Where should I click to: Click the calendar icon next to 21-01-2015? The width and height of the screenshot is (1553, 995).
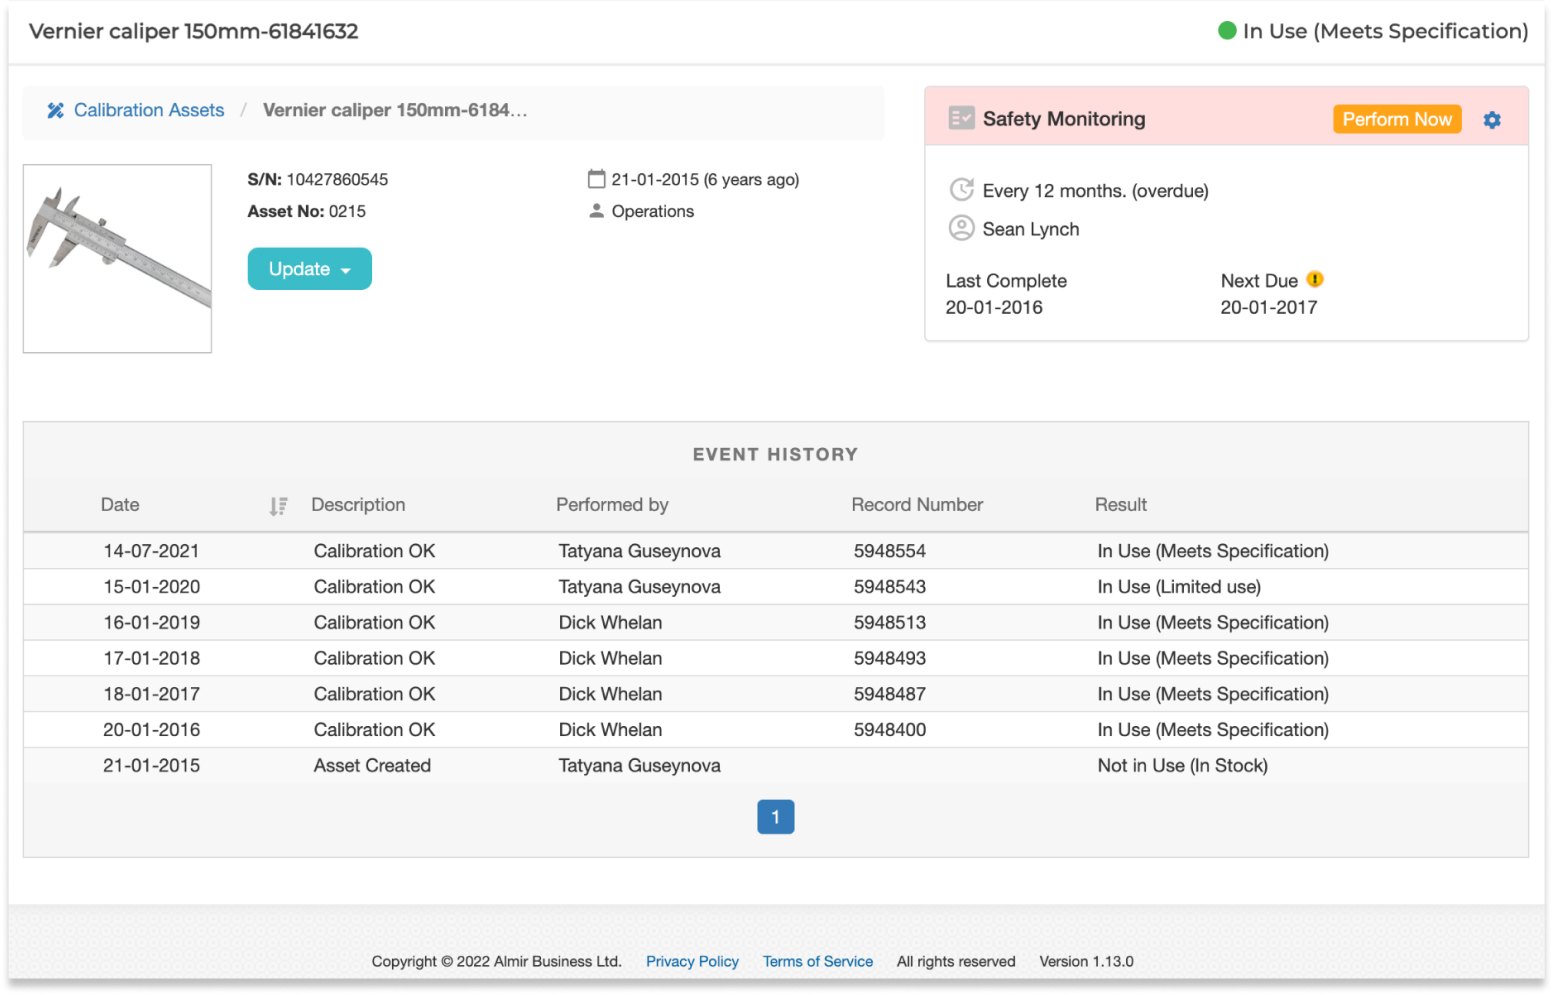click(597, 179)
